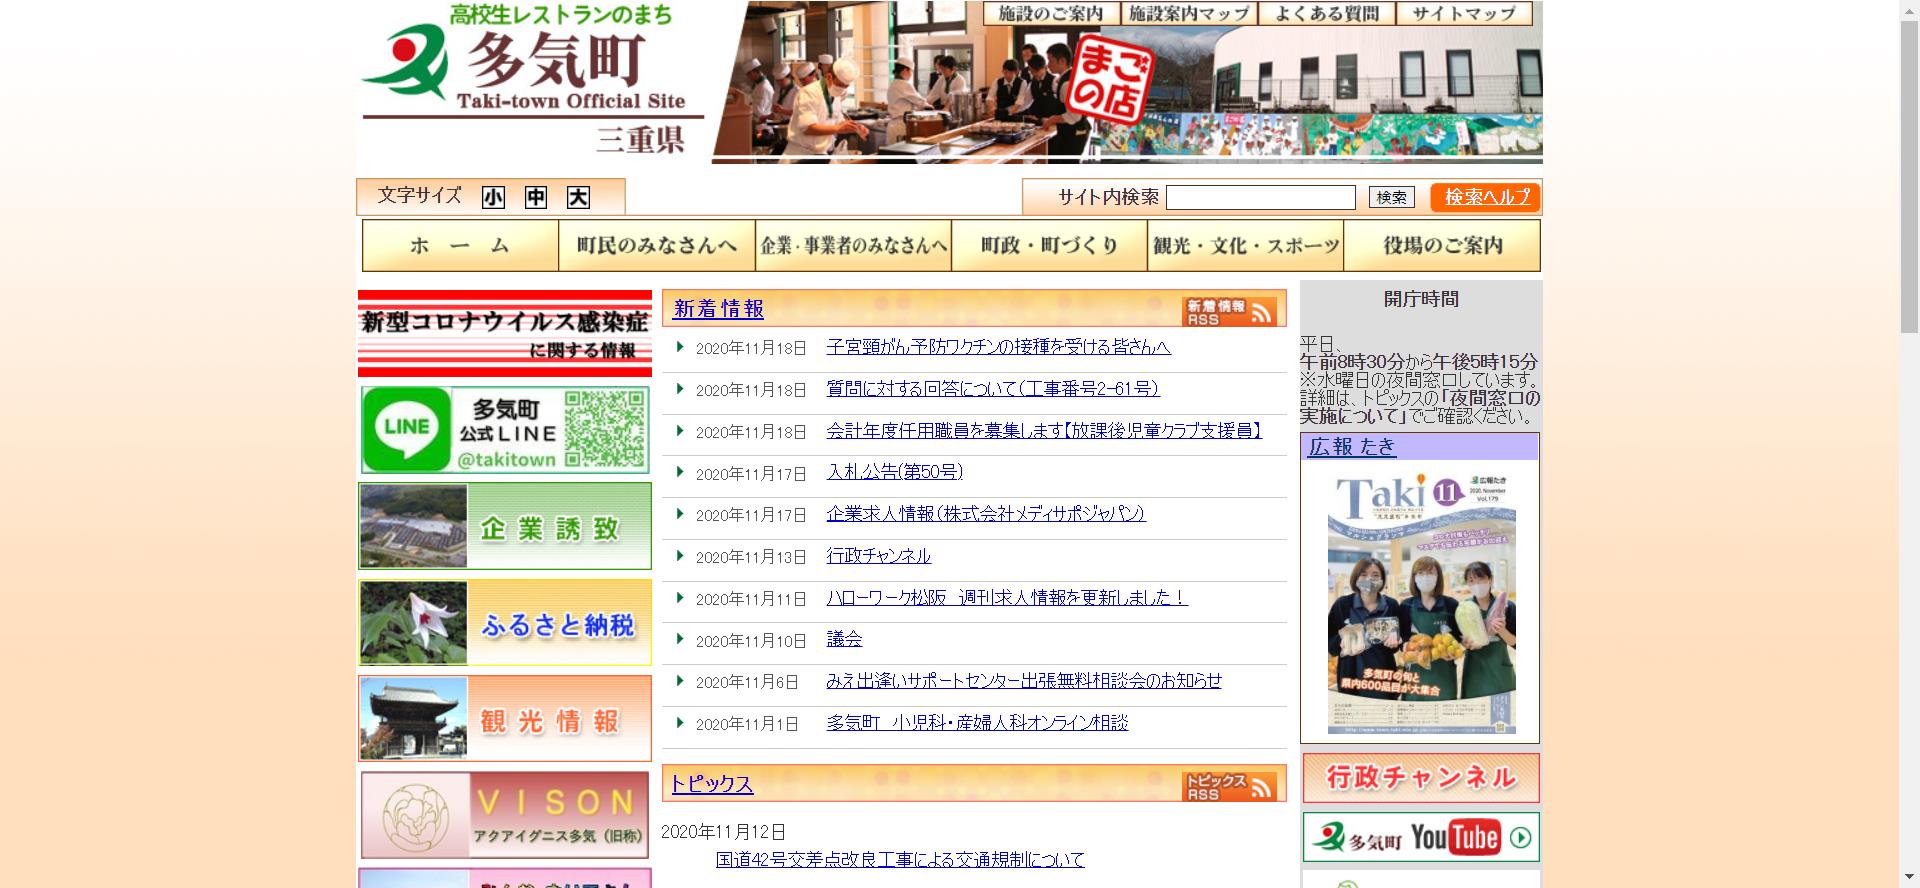The width and height of the screenshot is (1920, 888).
Task: Click the 検索 search button
Action: click(x=1391, y=198)
